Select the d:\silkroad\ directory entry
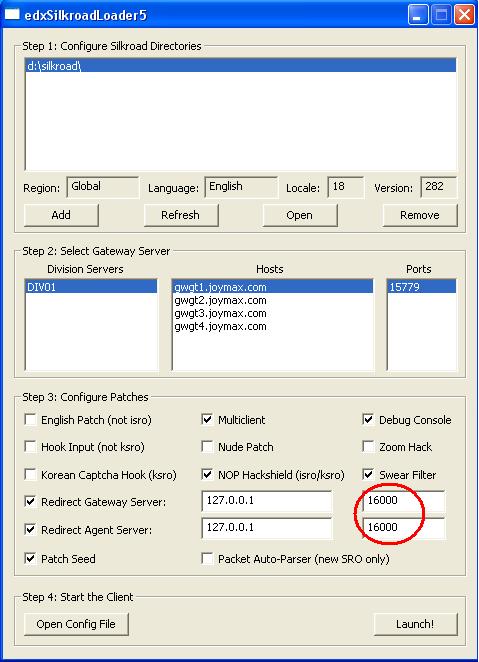479x662 pixels. click(241, 65)
